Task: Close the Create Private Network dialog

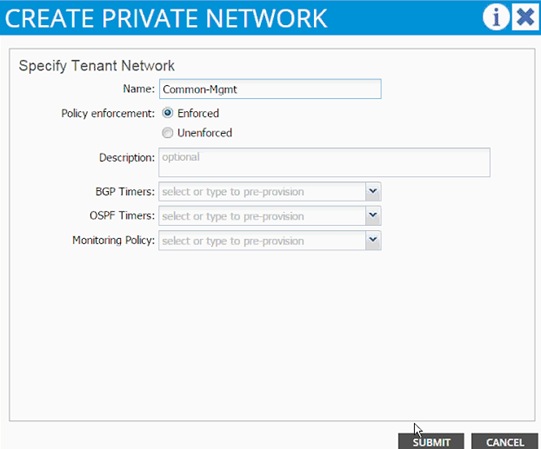Action: pos(525,17)
